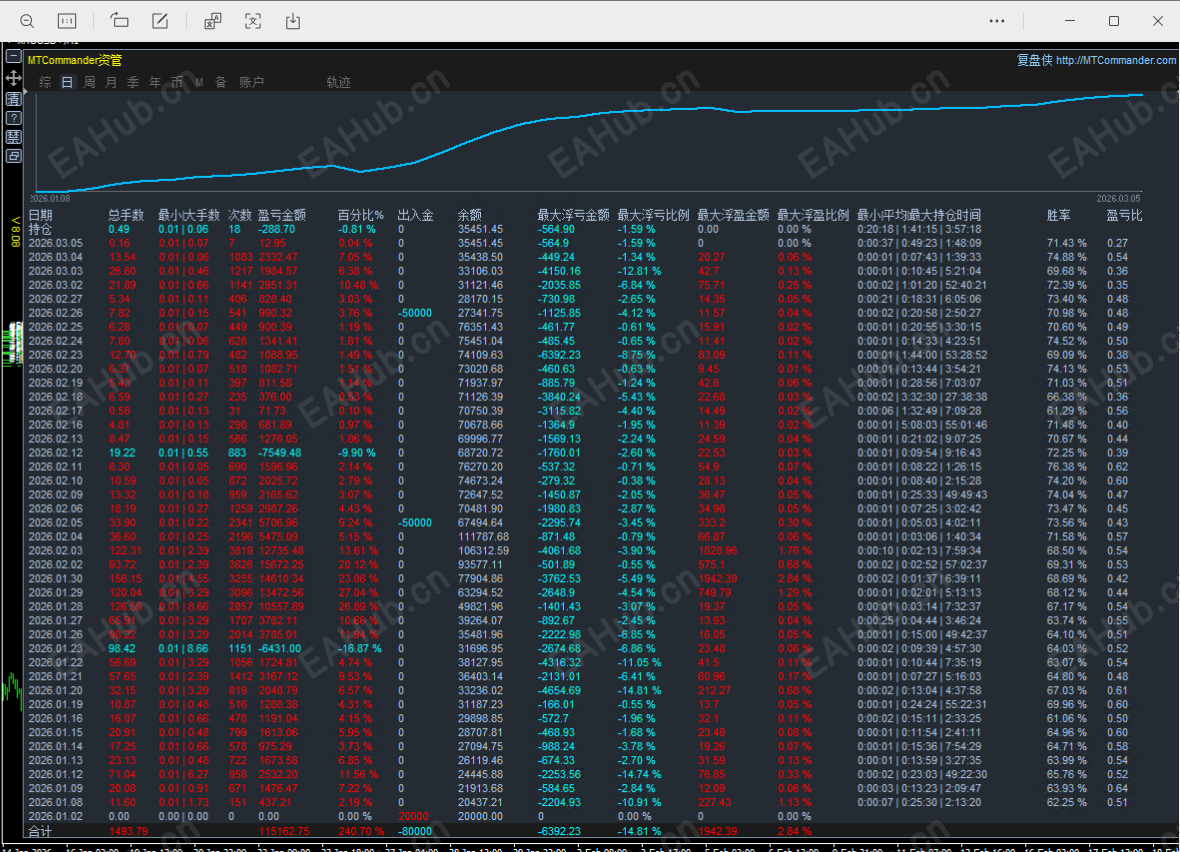Click the 日期 column header

(x=41, y=215)
